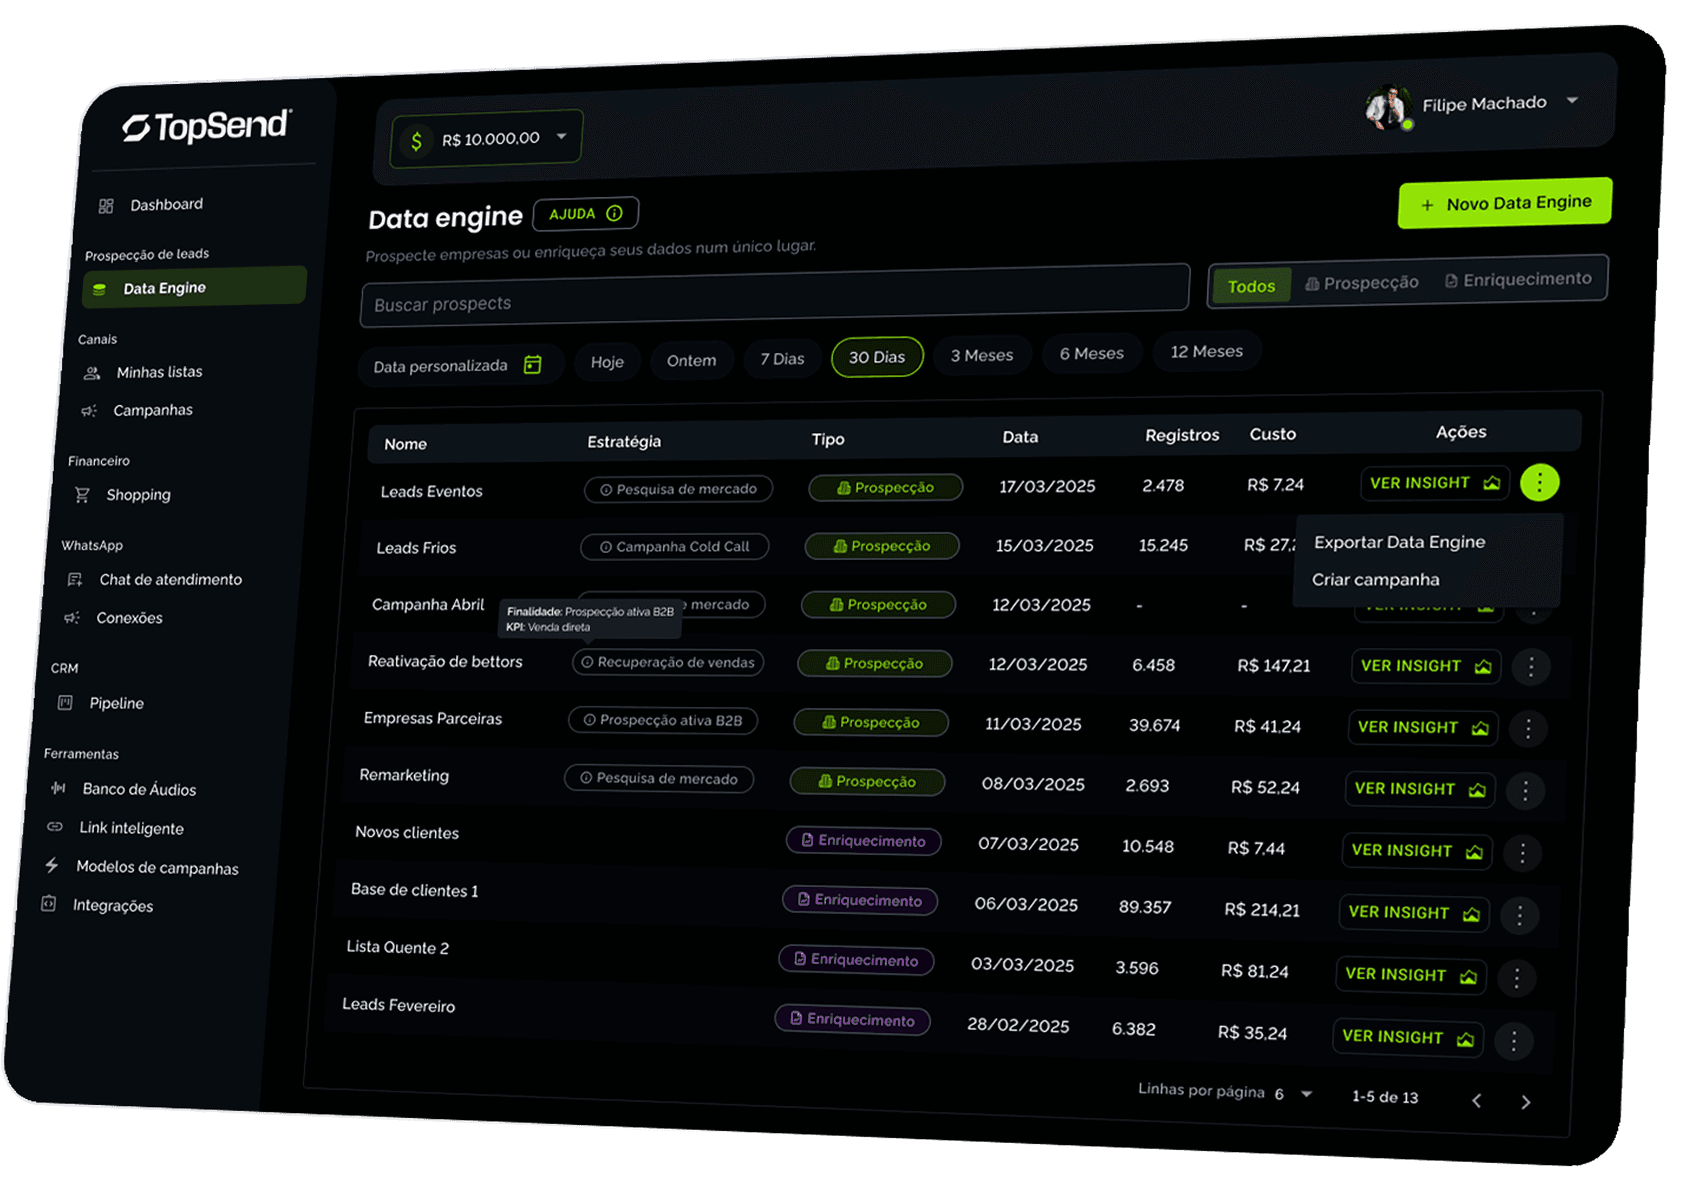
Task: Open the Data personalizada date picker
Action: pos(460,365)
